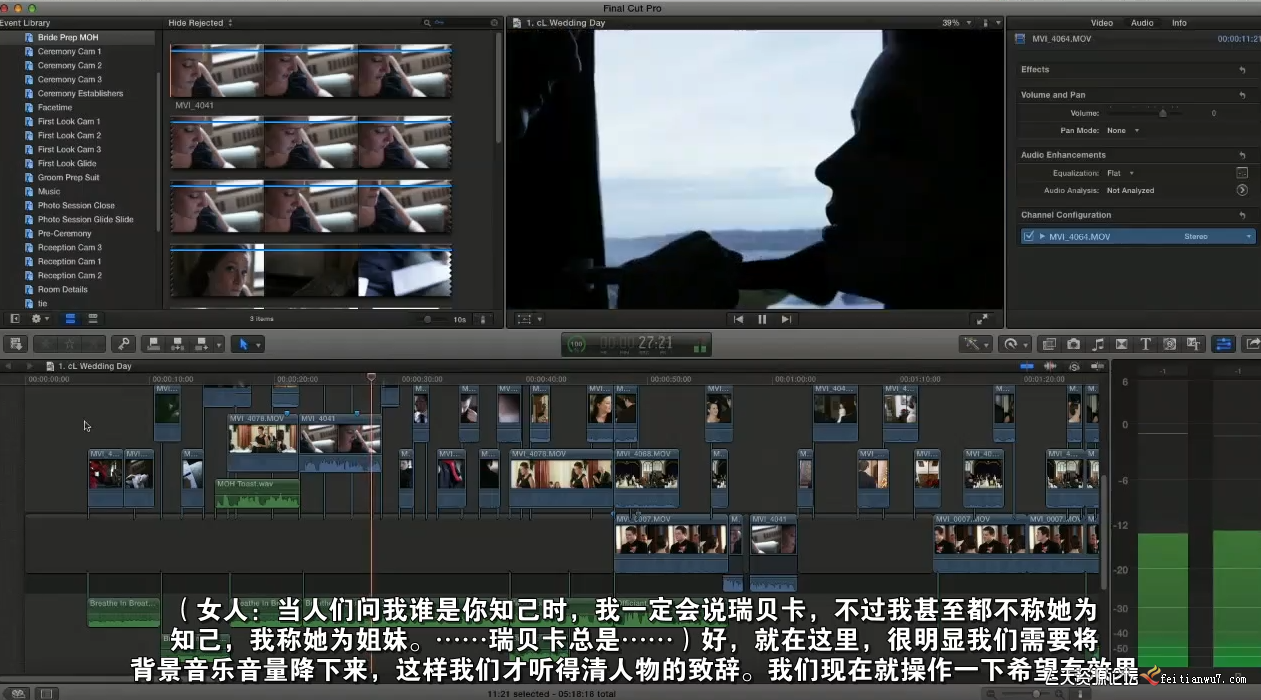
Task: Toggle timeline skimming
Action: pos(1027,367)
